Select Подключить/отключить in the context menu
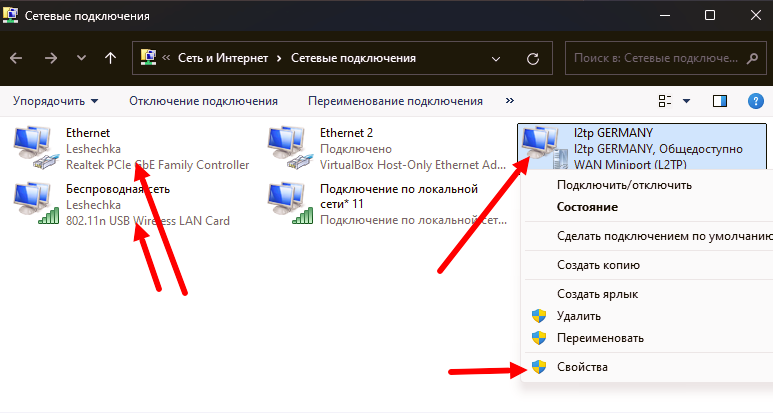 (x=624, y=184)
